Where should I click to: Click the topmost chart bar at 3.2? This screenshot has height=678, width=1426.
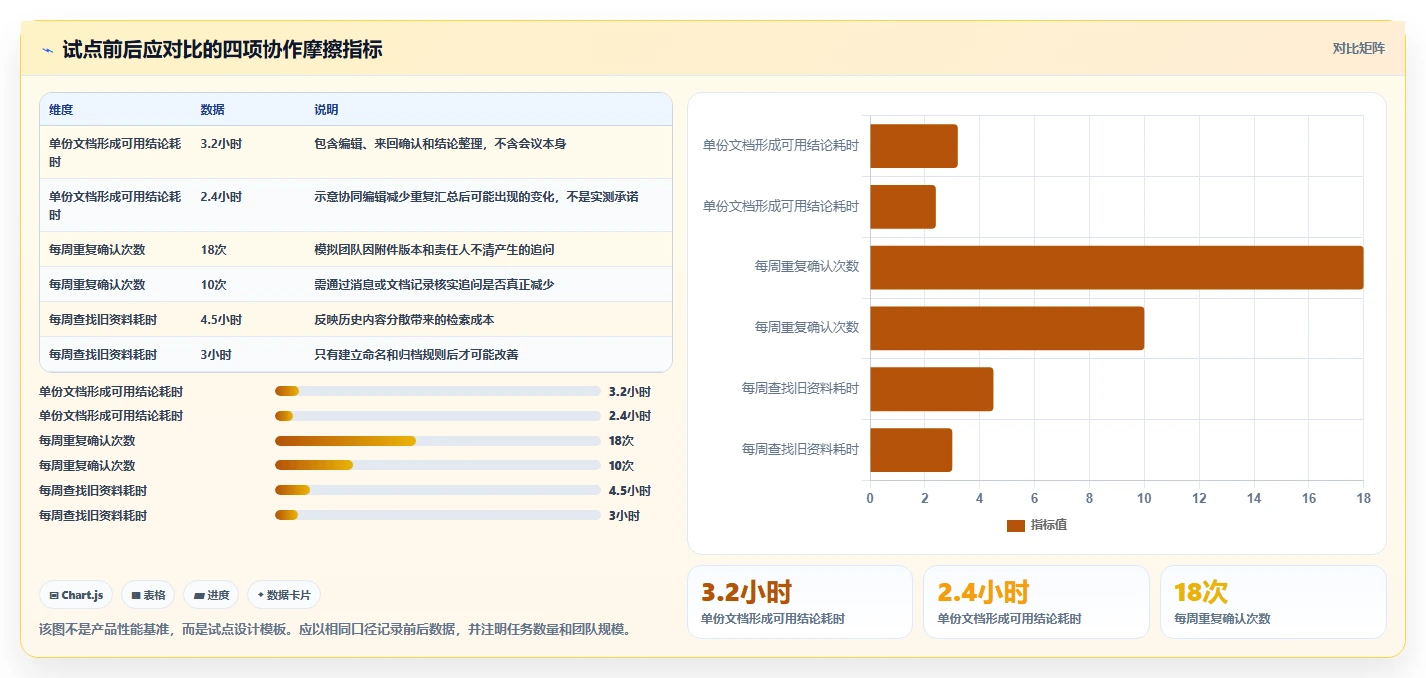(914, 146)
